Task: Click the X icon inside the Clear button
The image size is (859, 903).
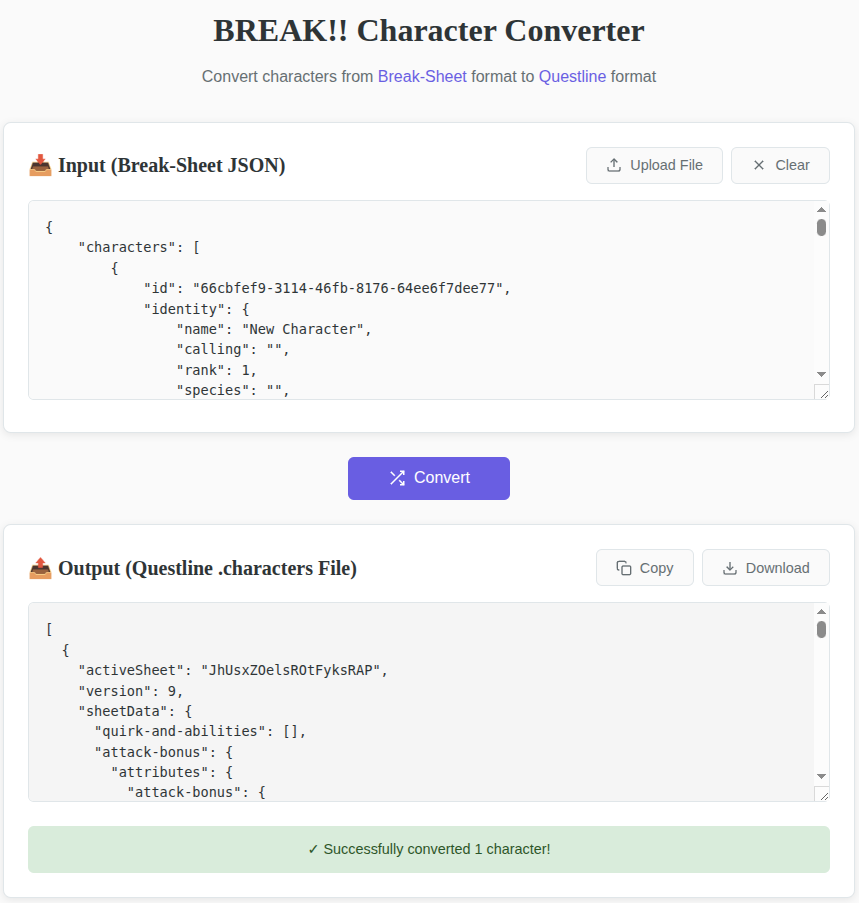Action: point(758,165)
